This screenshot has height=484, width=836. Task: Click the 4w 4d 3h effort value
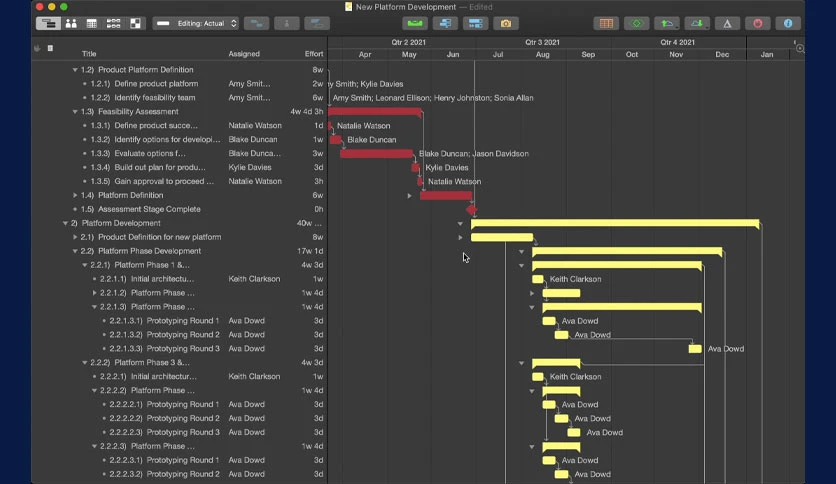click(307, 112)
